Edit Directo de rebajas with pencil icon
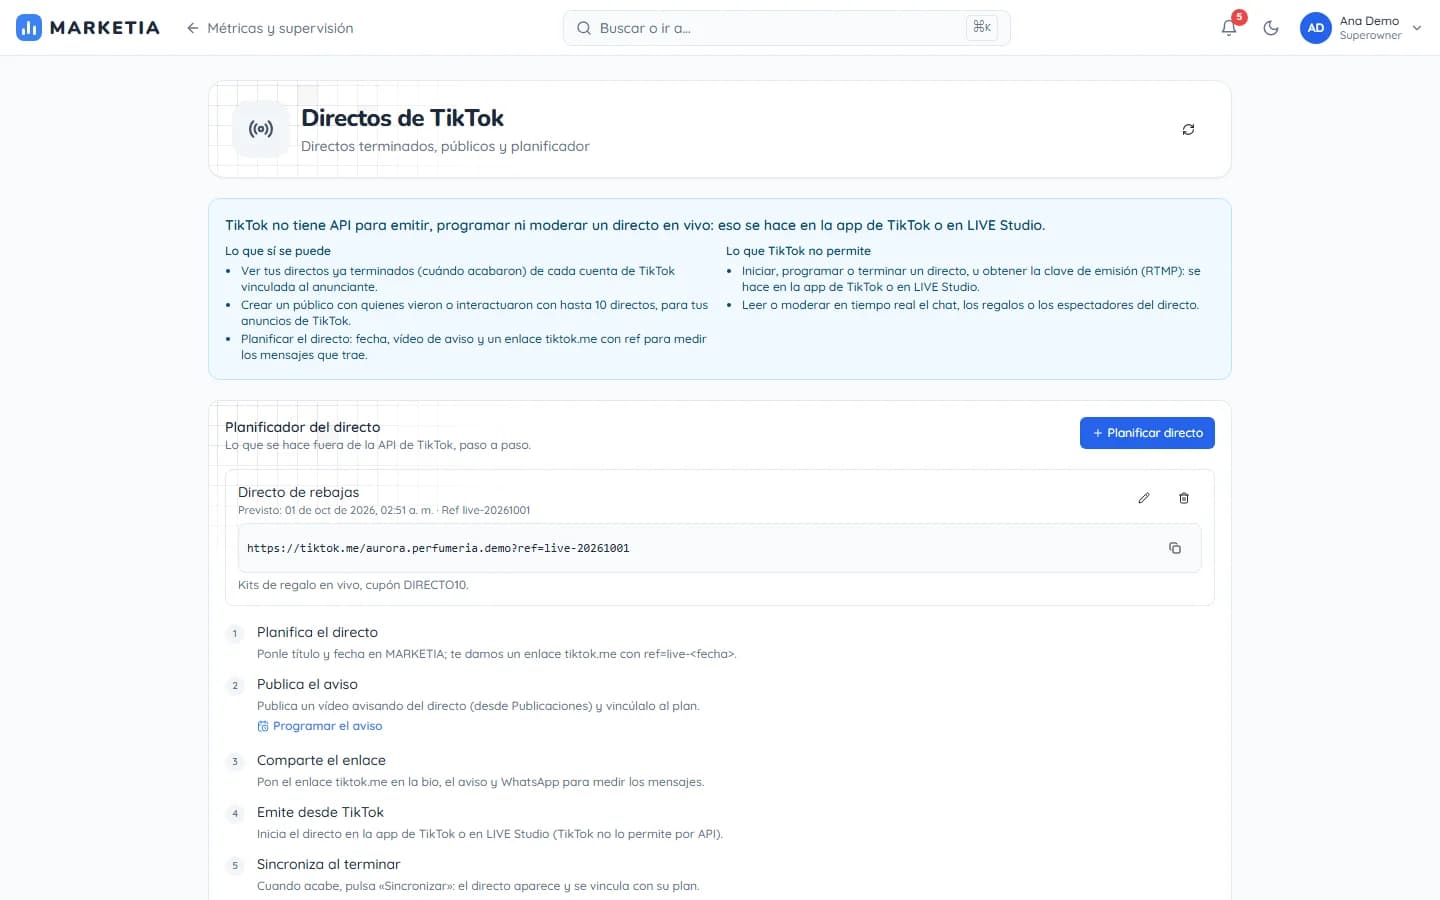 pyautogui.click(x=1144, y=498)
